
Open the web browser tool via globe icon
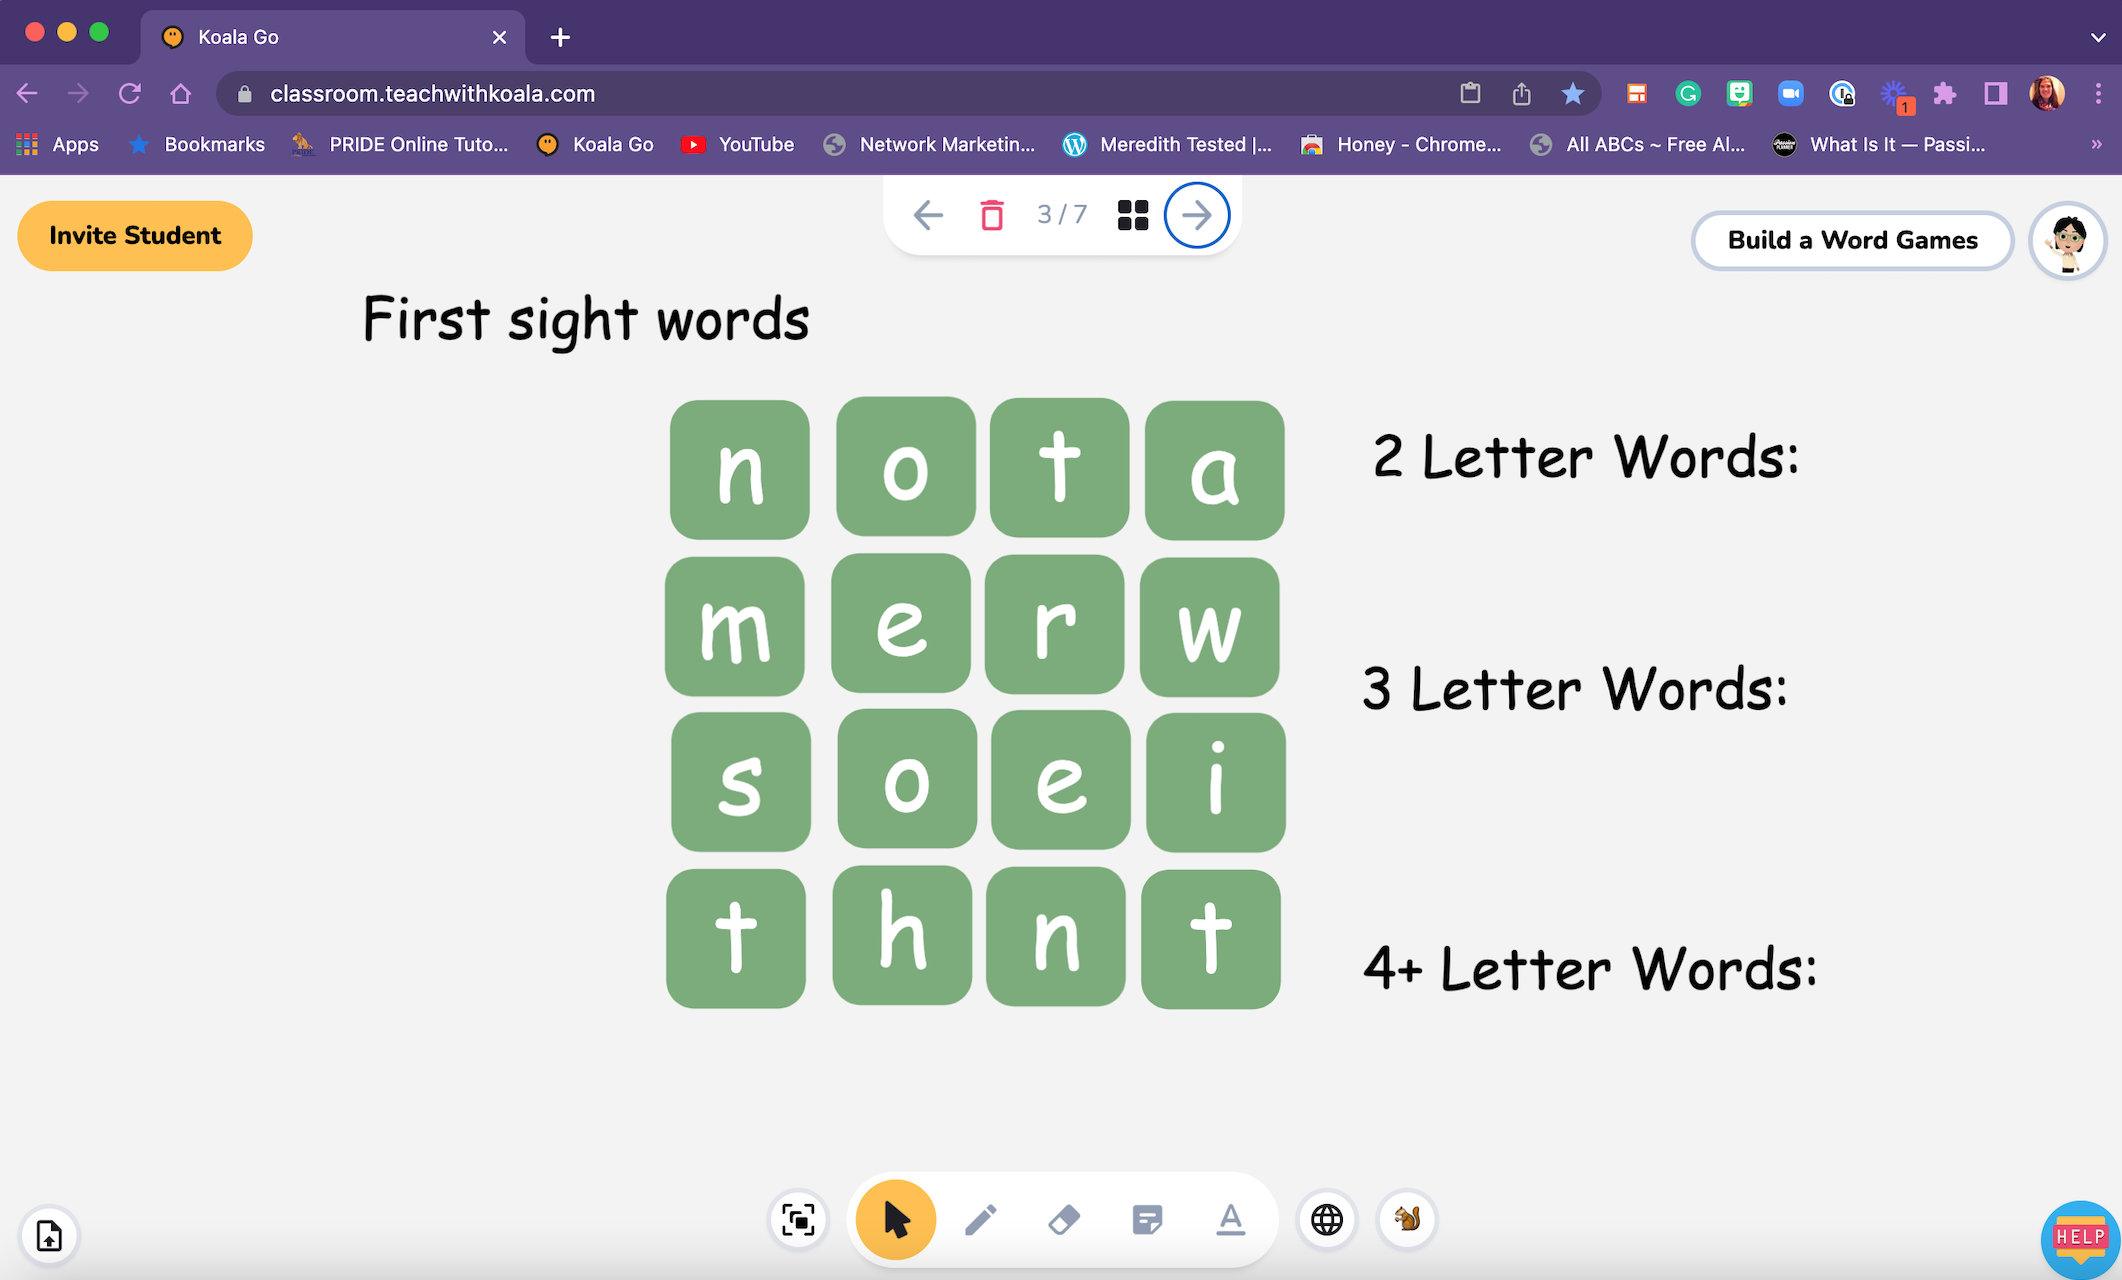click(1327, 1219)
